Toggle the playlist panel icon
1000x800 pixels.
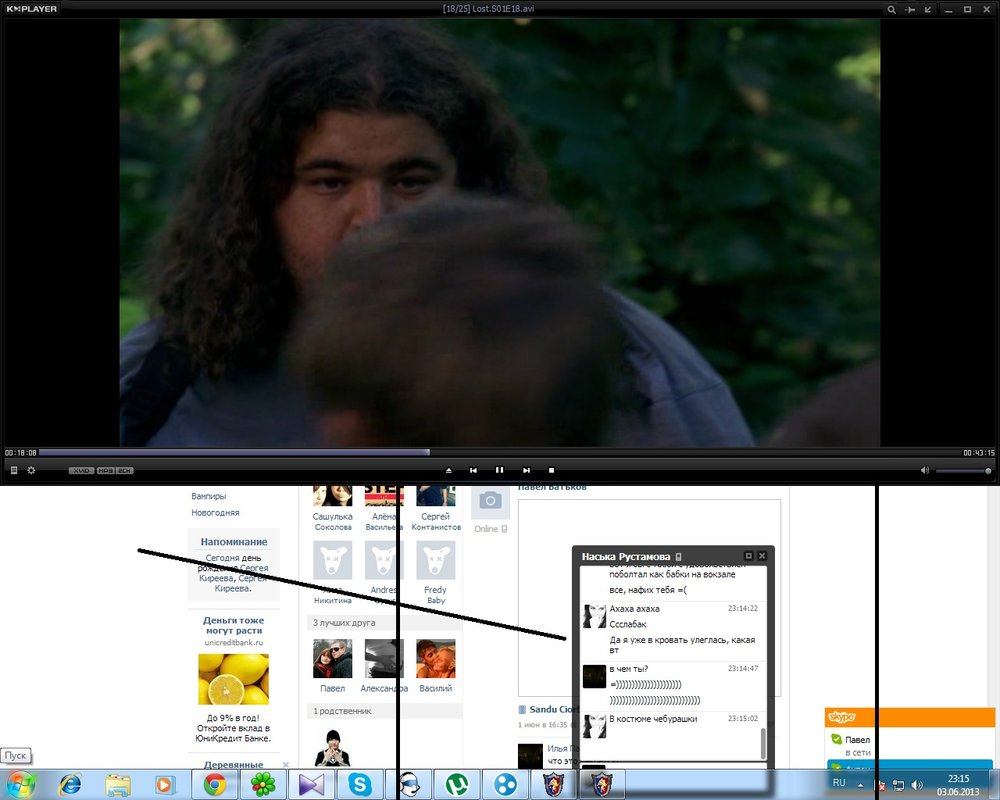click(14, 470)
